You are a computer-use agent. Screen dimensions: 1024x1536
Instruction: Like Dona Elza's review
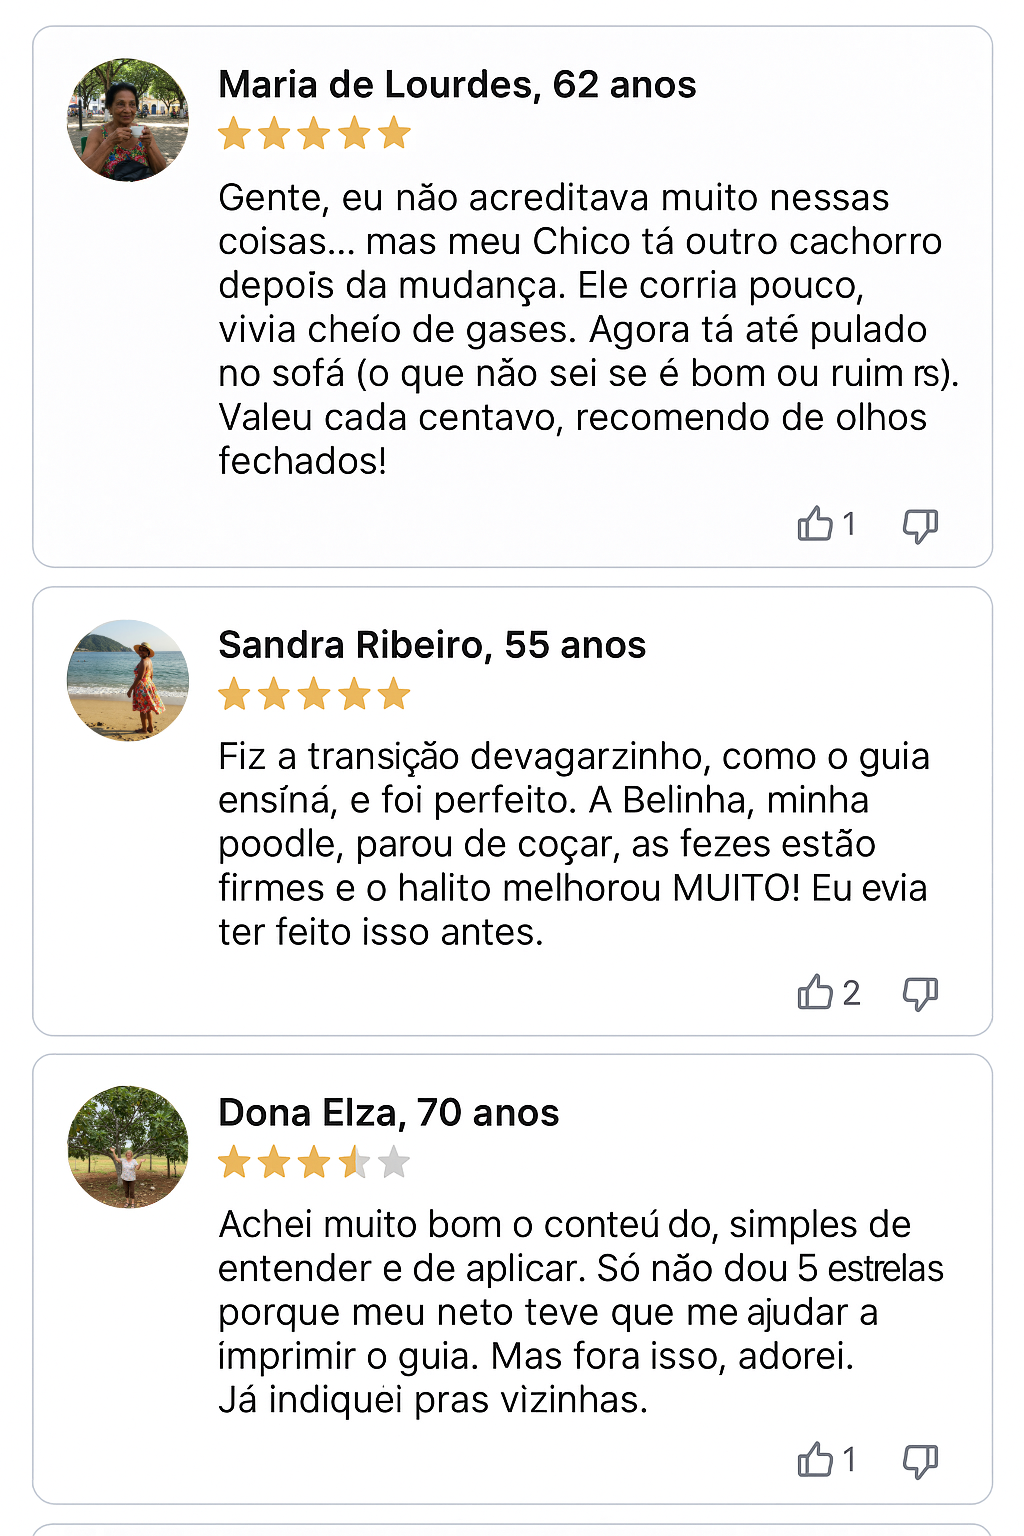pos(815,1460)
